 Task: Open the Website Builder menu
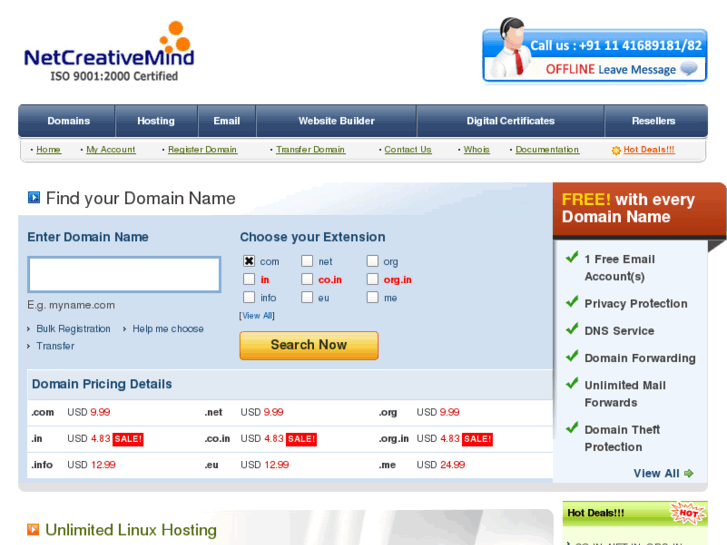coord(336,121)
